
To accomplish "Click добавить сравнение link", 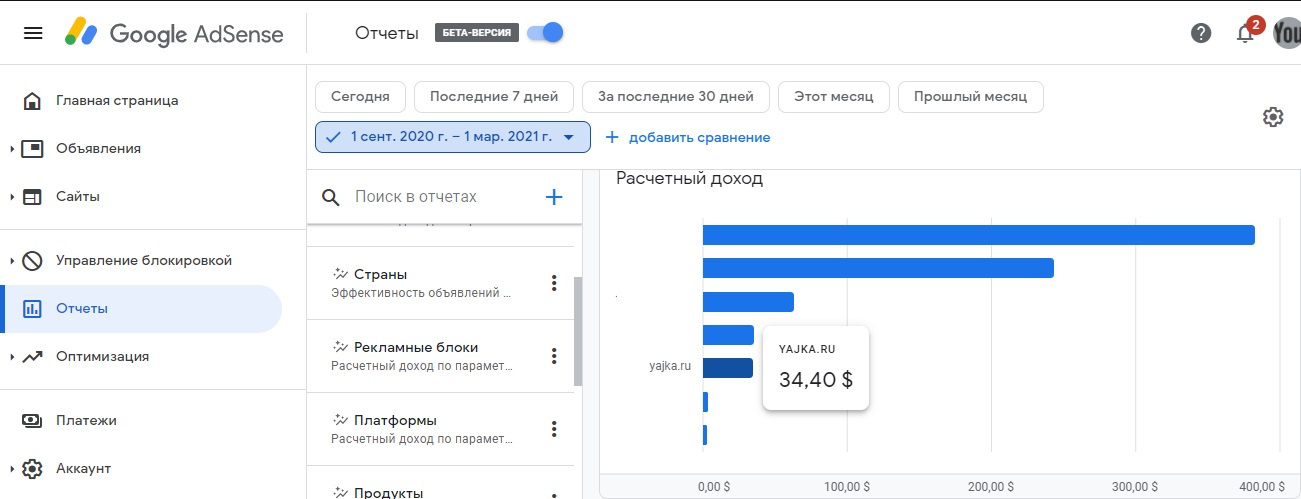I will (x=688, y=137).
